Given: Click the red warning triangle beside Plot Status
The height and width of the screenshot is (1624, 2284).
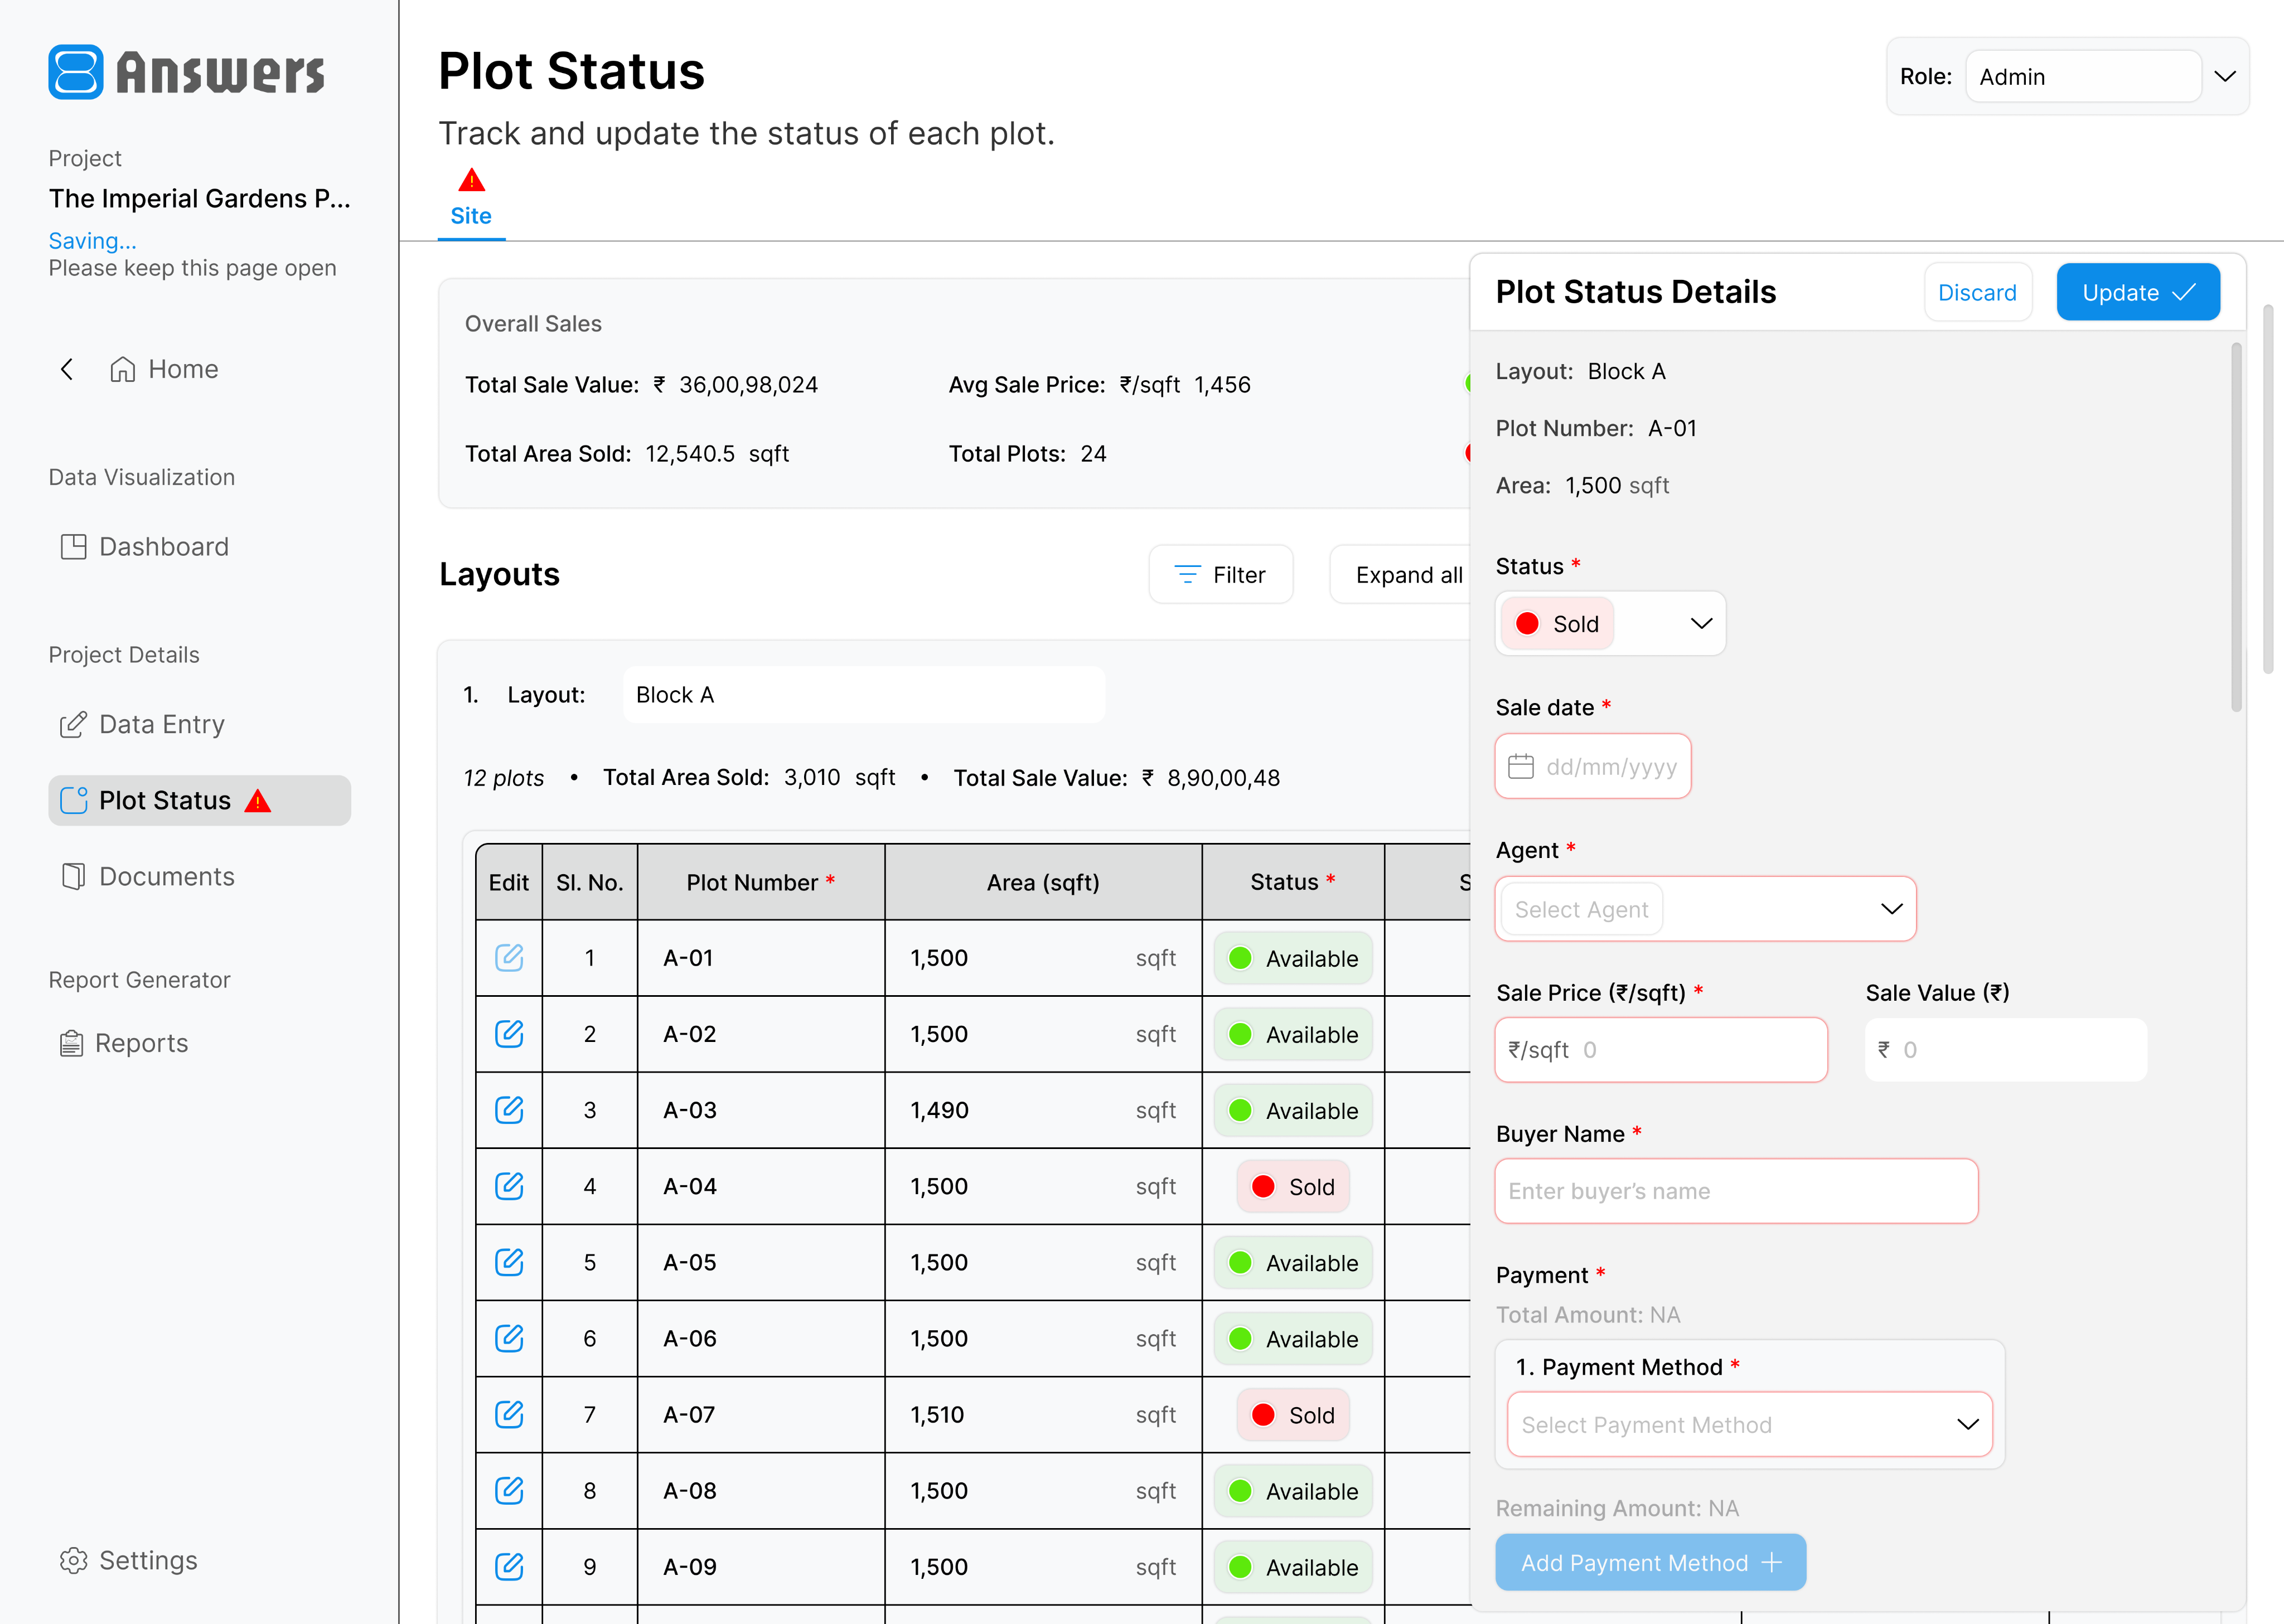Looking at the screenshot, I should [x=258, y=801].
